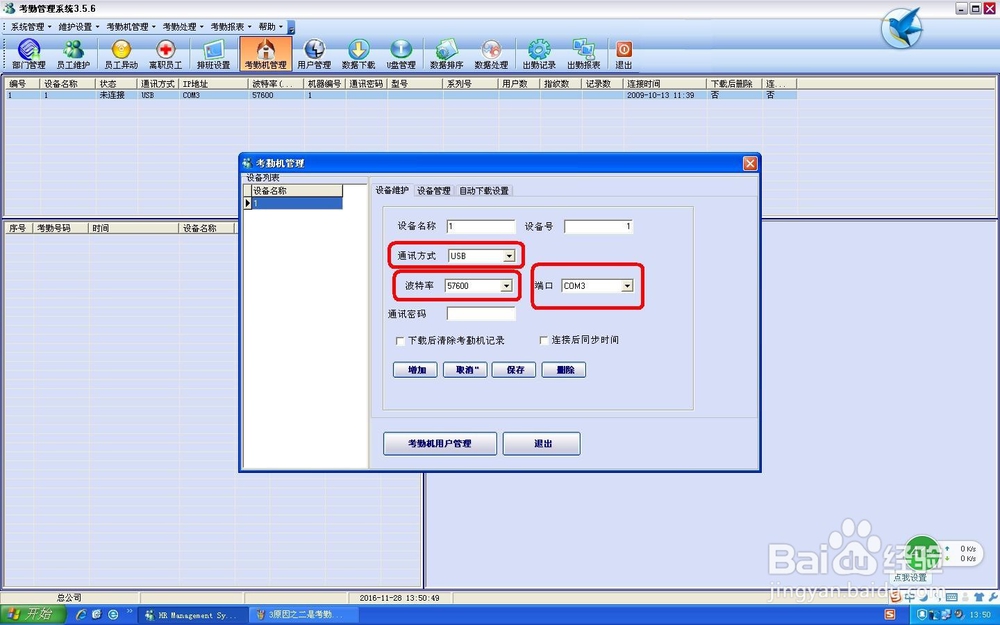The height and width of the screenshot is (625, 1000).
Task: Click the 删除 button
Action: [564, 370]
